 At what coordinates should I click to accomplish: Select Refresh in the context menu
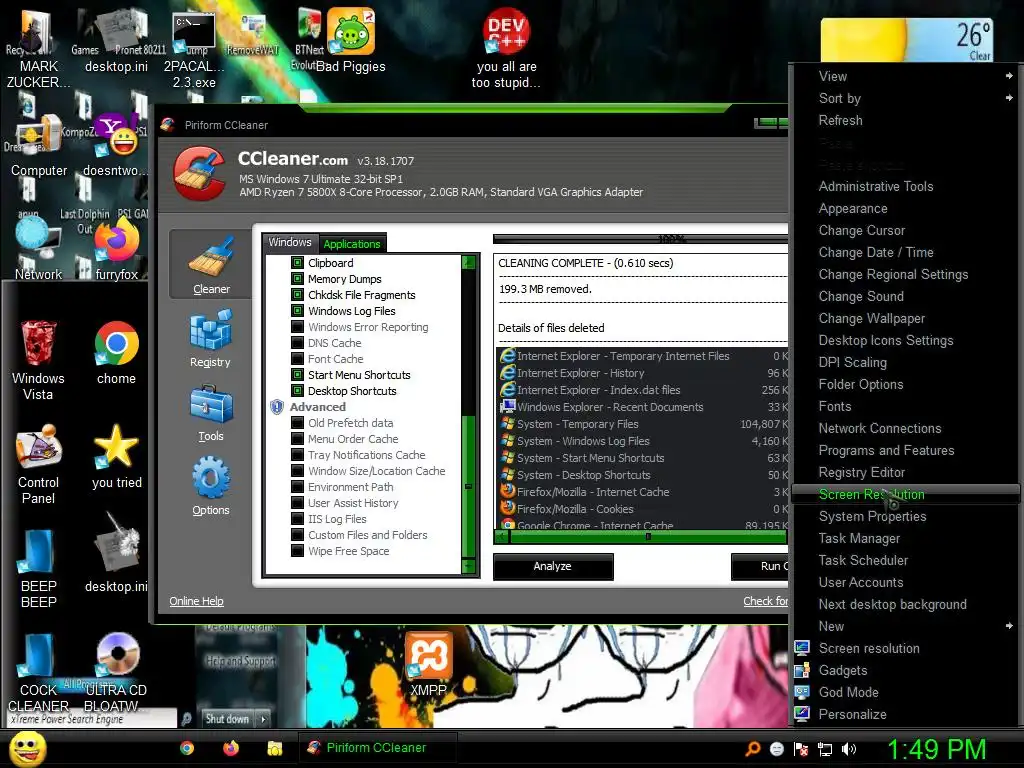point(840,120)
